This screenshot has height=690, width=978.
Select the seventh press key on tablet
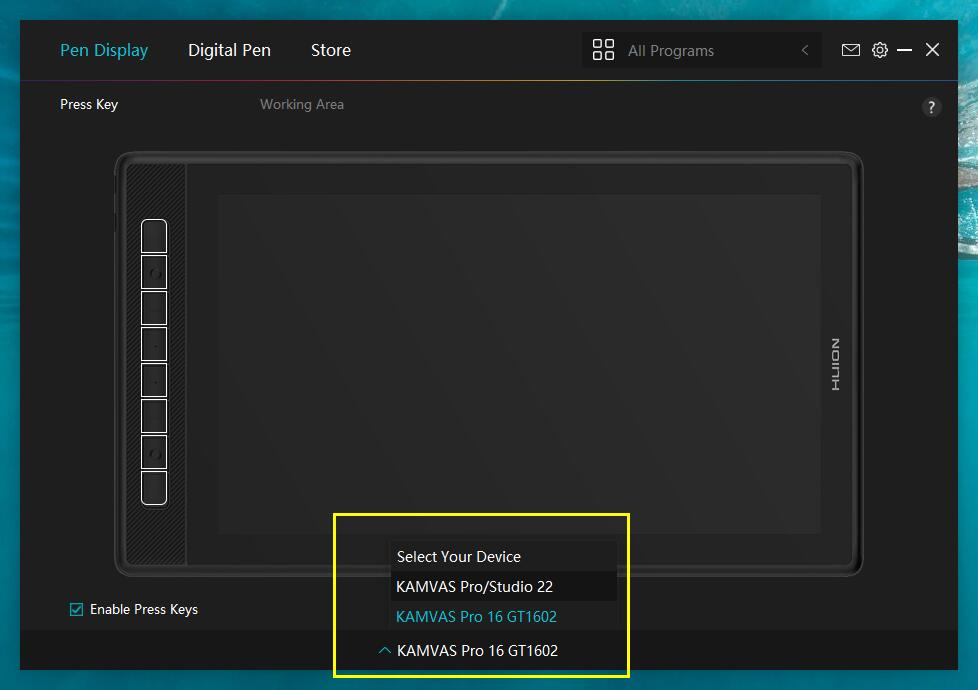point(154,452)
